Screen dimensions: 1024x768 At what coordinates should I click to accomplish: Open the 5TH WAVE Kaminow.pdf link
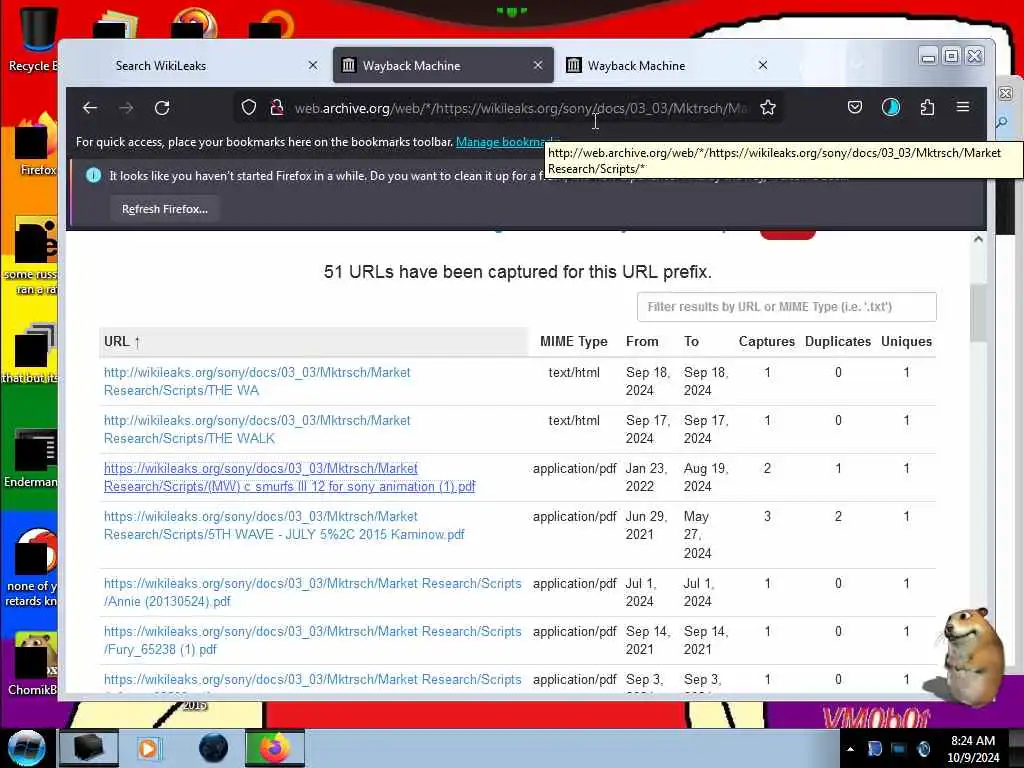pos(284,525)
